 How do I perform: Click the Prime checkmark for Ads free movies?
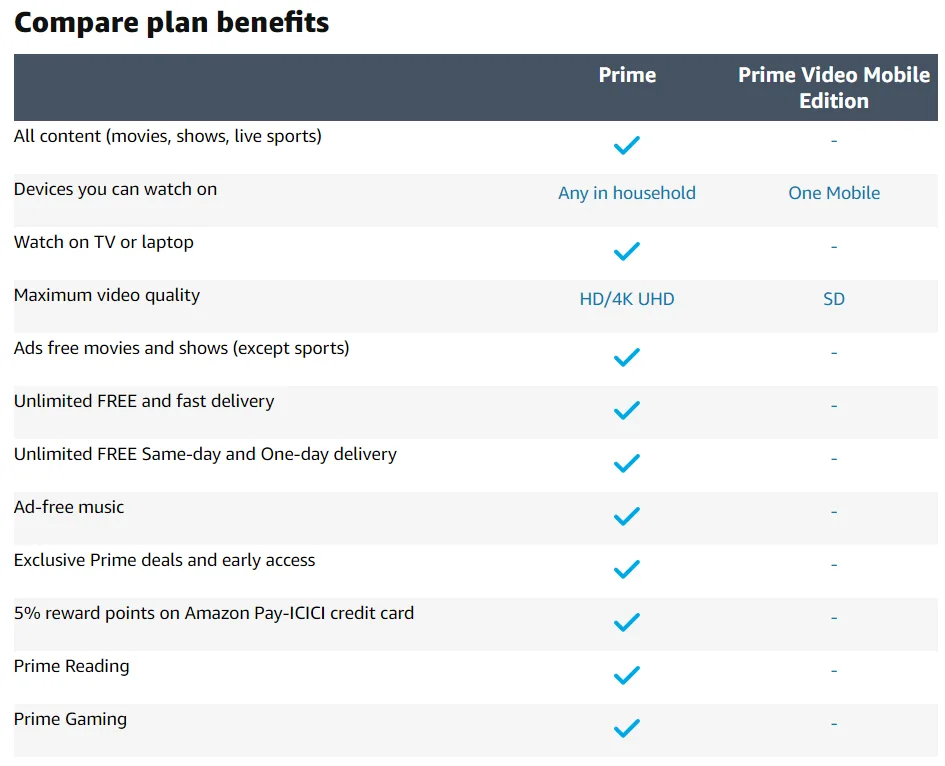[626, 358]
